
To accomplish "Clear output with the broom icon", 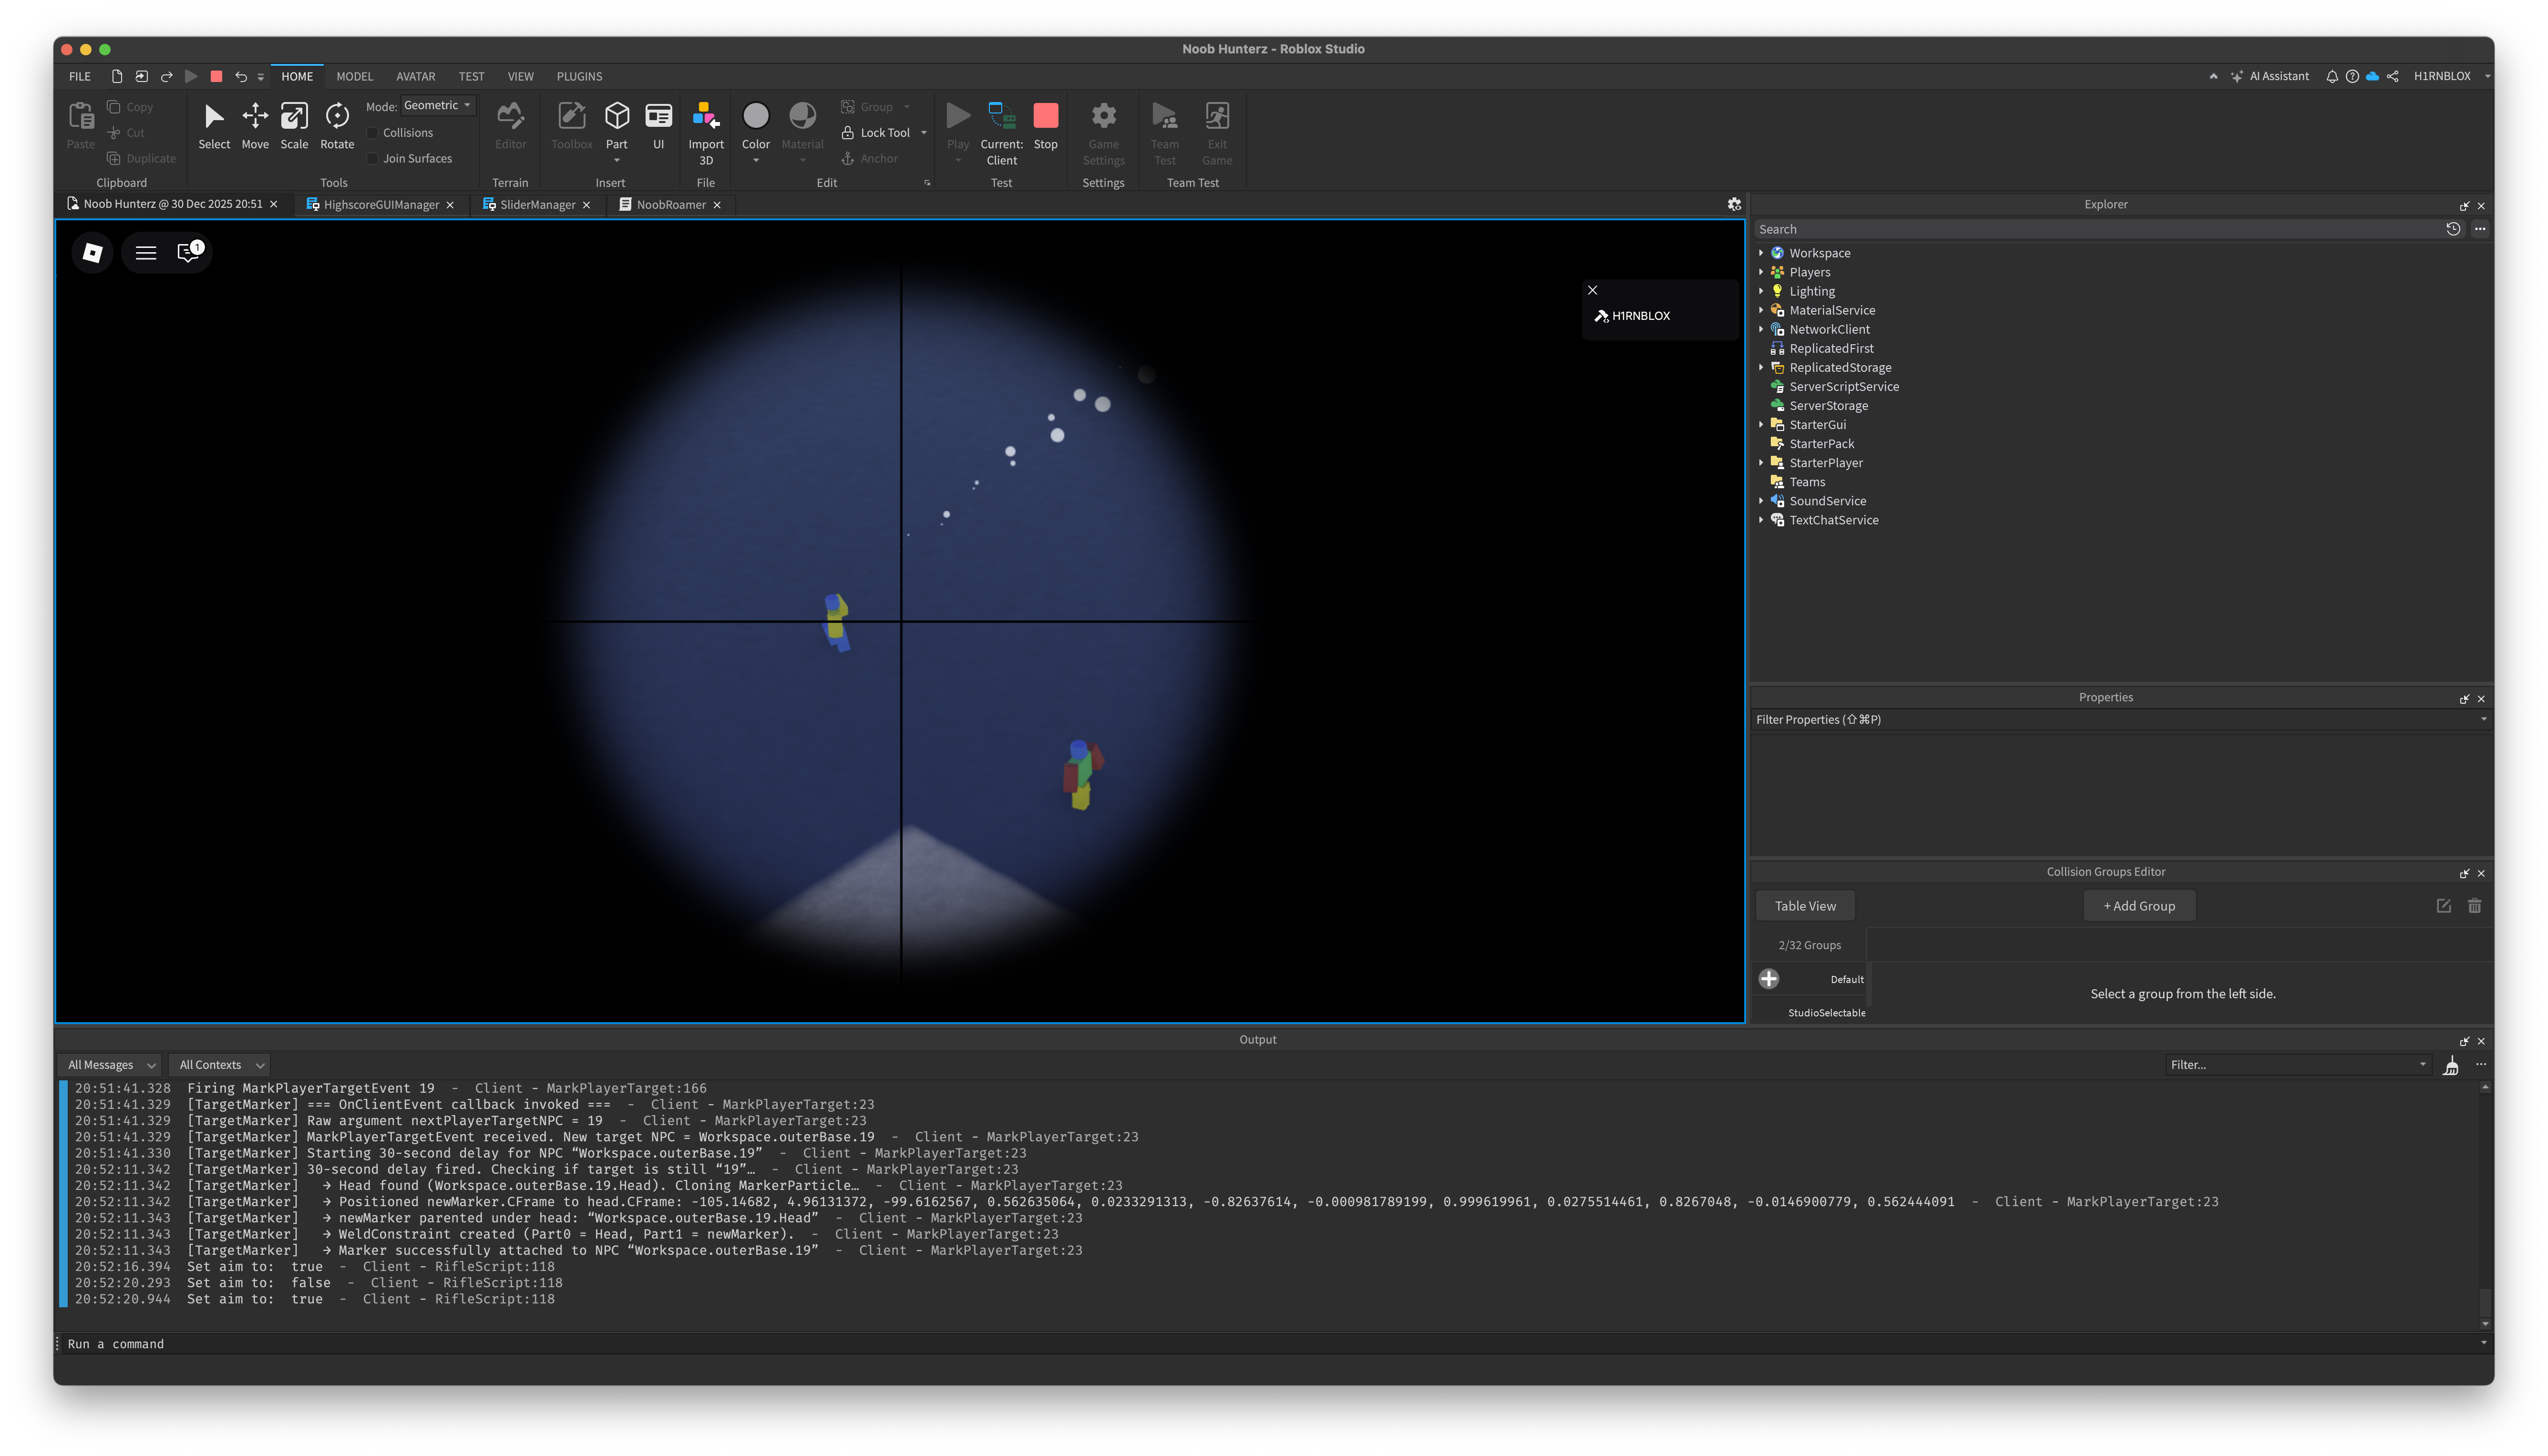I will (2450, 1066).
